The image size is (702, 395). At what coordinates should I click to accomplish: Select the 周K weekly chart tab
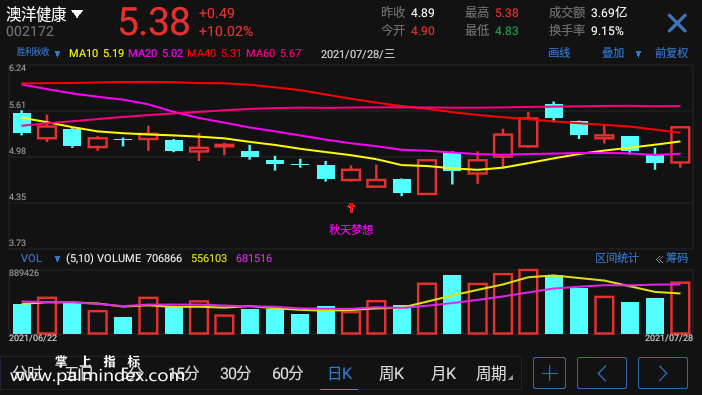pyautogui.click(x=391, y=373)
